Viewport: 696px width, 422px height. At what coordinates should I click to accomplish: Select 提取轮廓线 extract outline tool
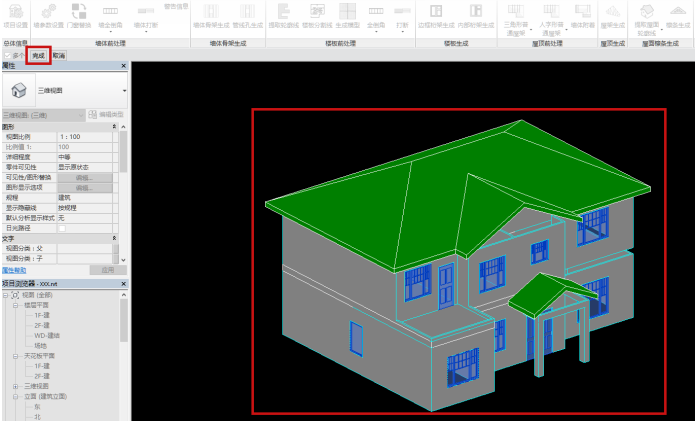coord(284,17)
